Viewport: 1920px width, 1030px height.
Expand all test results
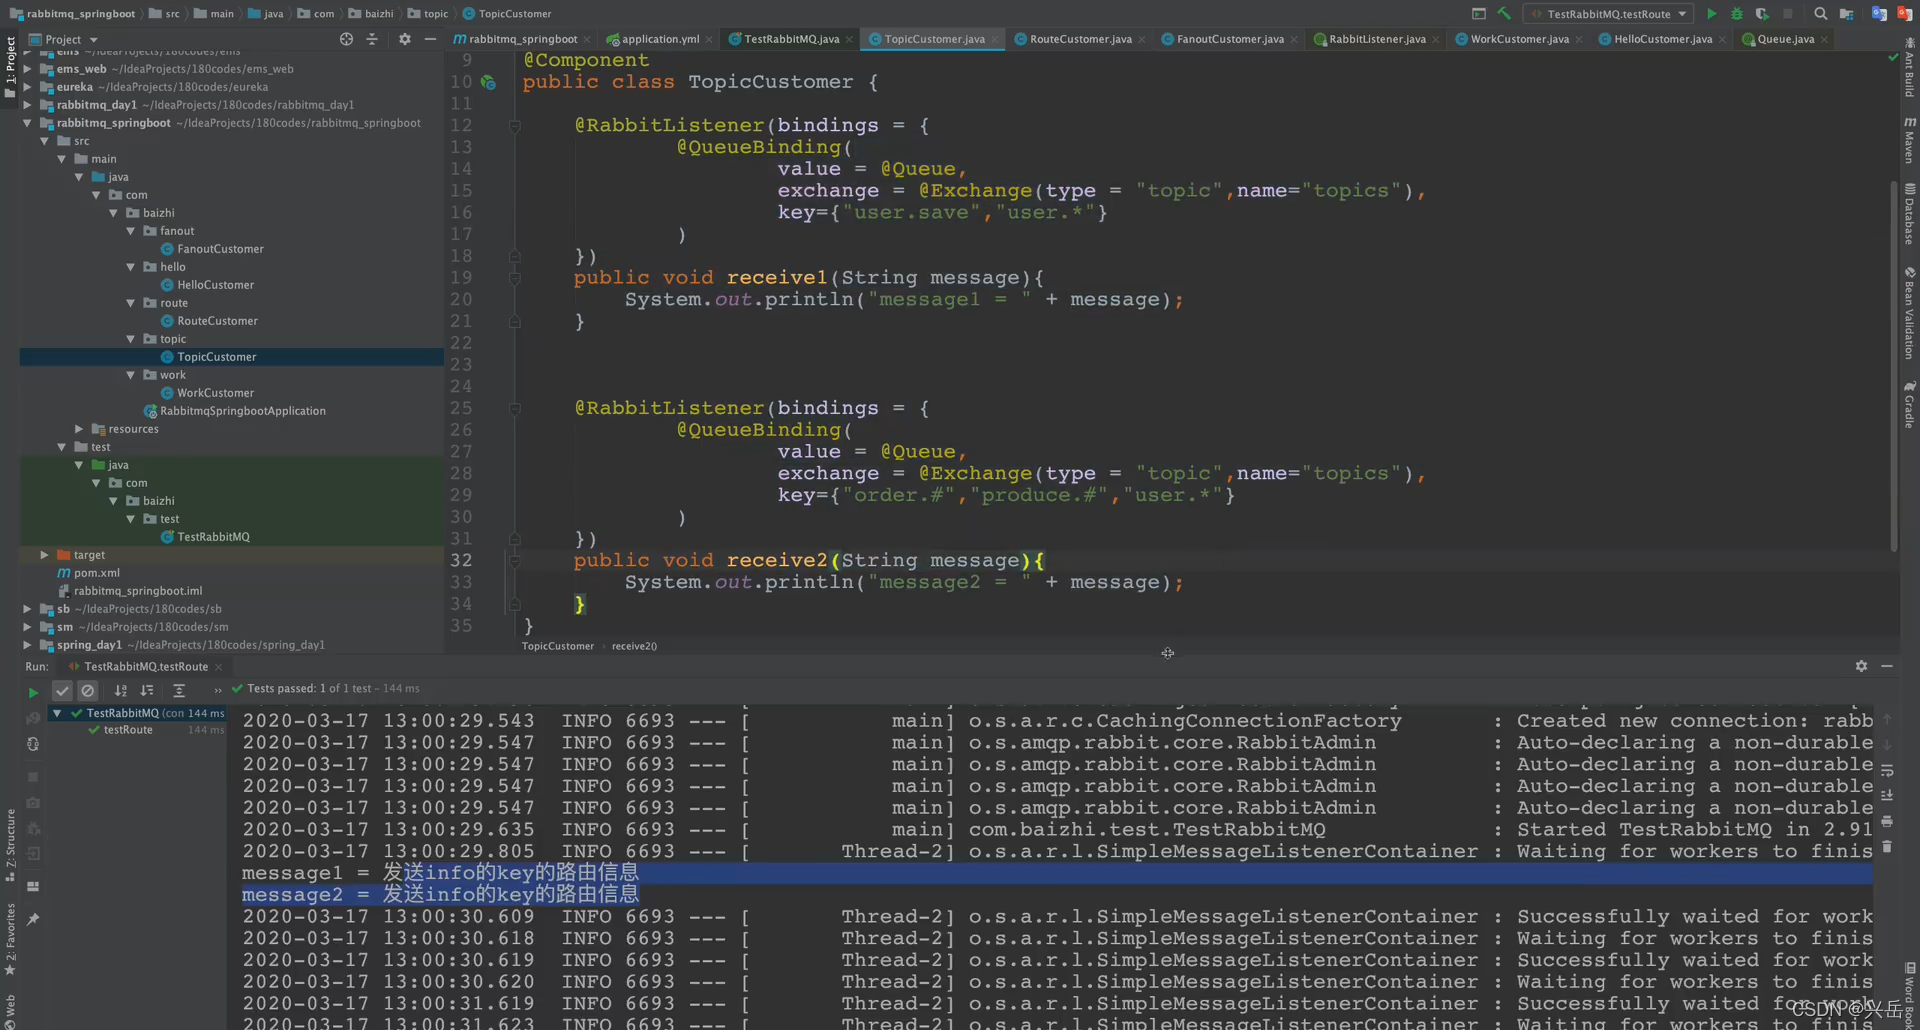[179, 690]
